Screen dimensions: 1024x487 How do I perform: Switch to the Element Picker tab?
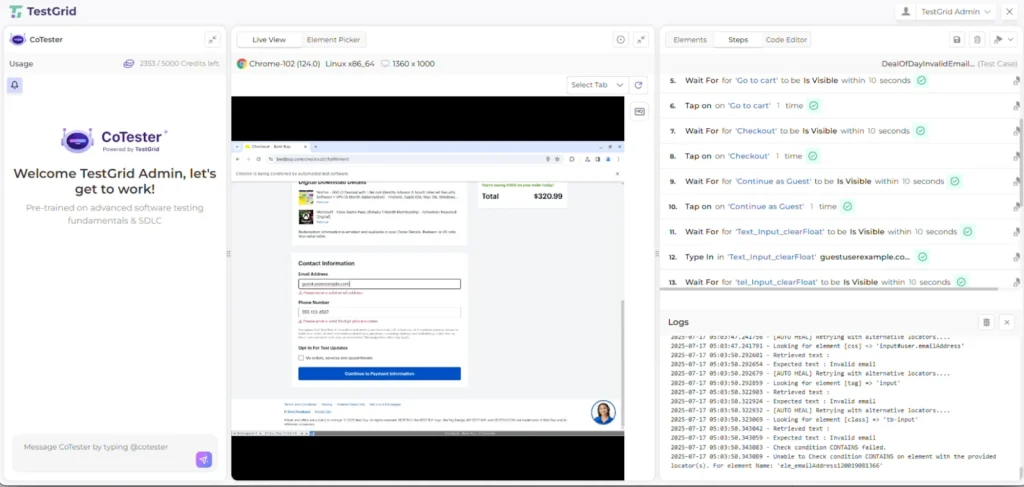334,40
